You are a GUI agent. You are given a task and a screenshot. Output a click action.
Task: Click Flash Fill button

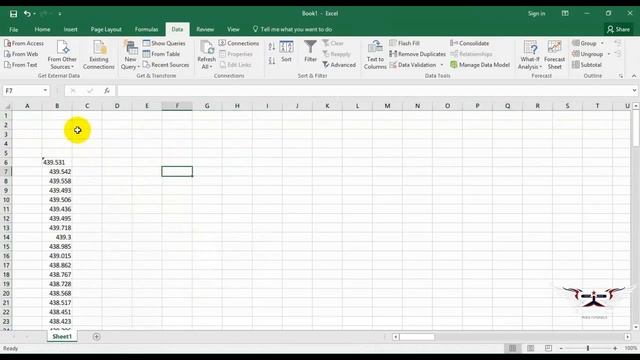coord(404,43)
